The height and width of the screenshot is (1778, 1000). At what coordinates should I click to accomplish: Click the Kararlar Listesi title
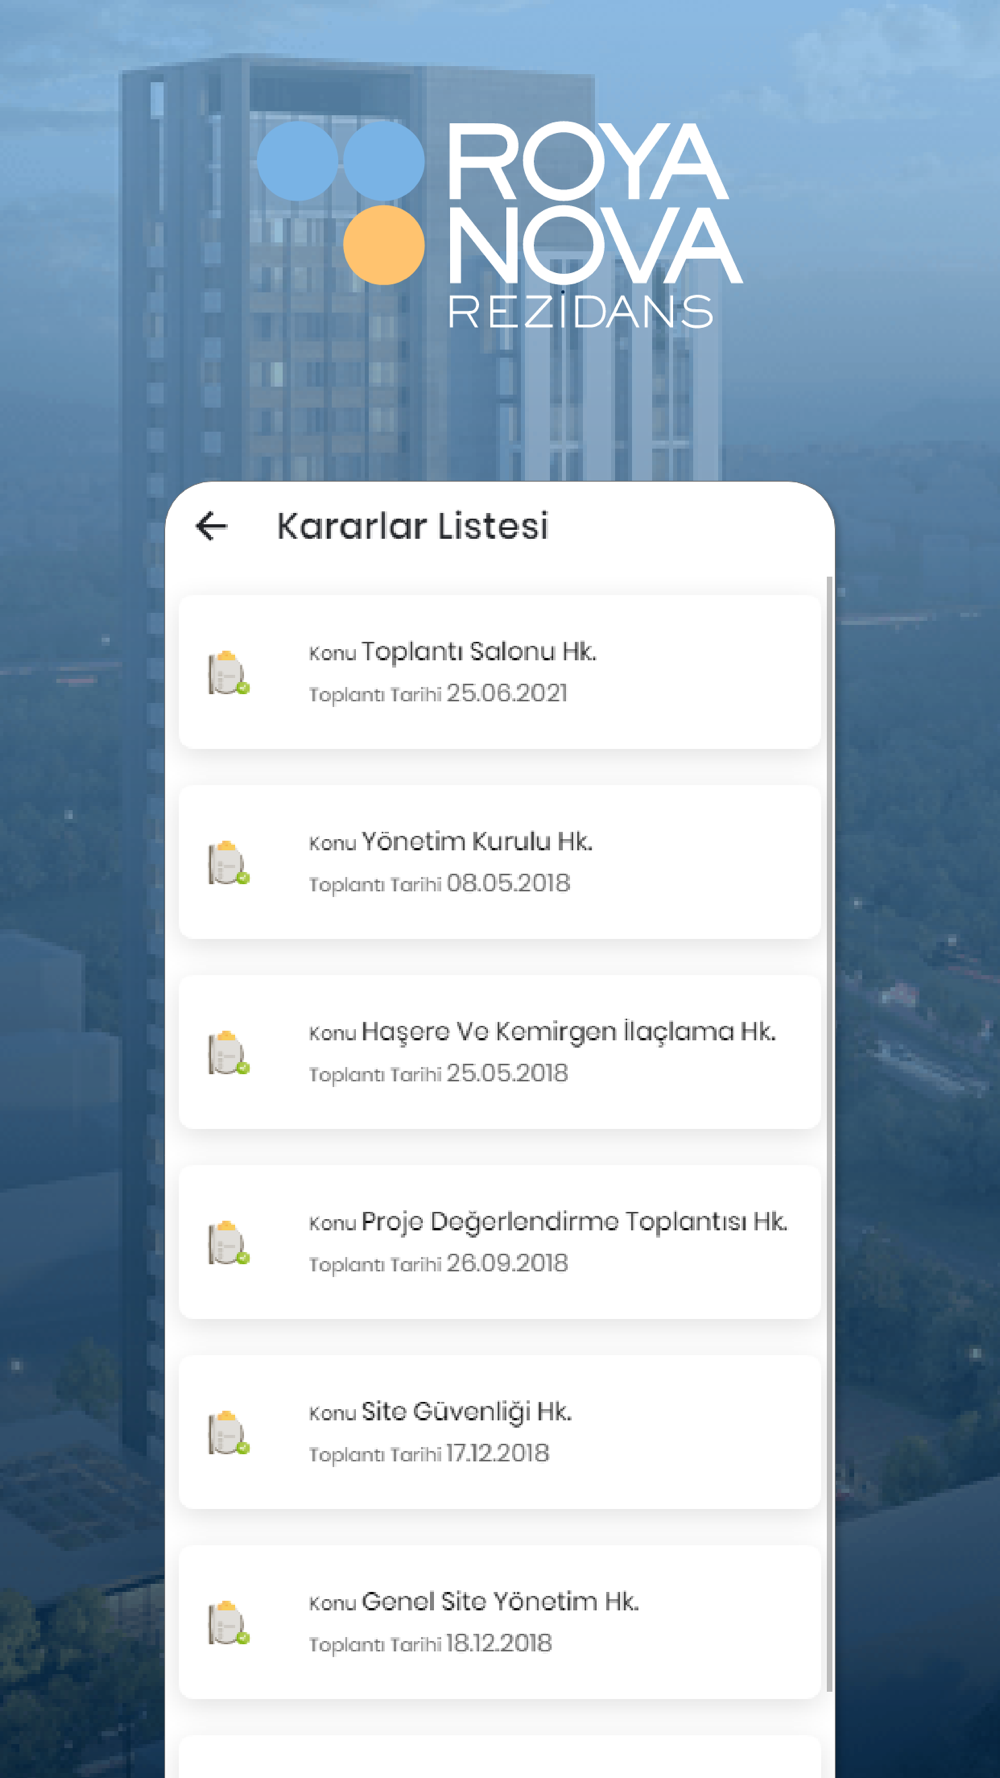(x=412, y=526)
